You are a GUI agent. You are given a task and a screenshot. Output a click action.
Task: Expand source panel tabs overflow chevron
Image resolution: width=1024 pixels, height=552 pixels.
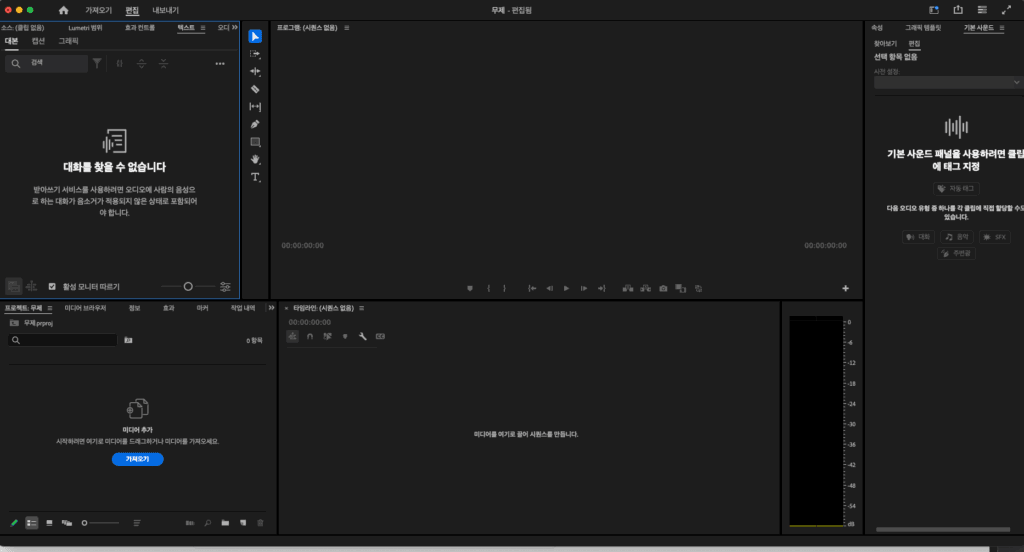(234, 27)
